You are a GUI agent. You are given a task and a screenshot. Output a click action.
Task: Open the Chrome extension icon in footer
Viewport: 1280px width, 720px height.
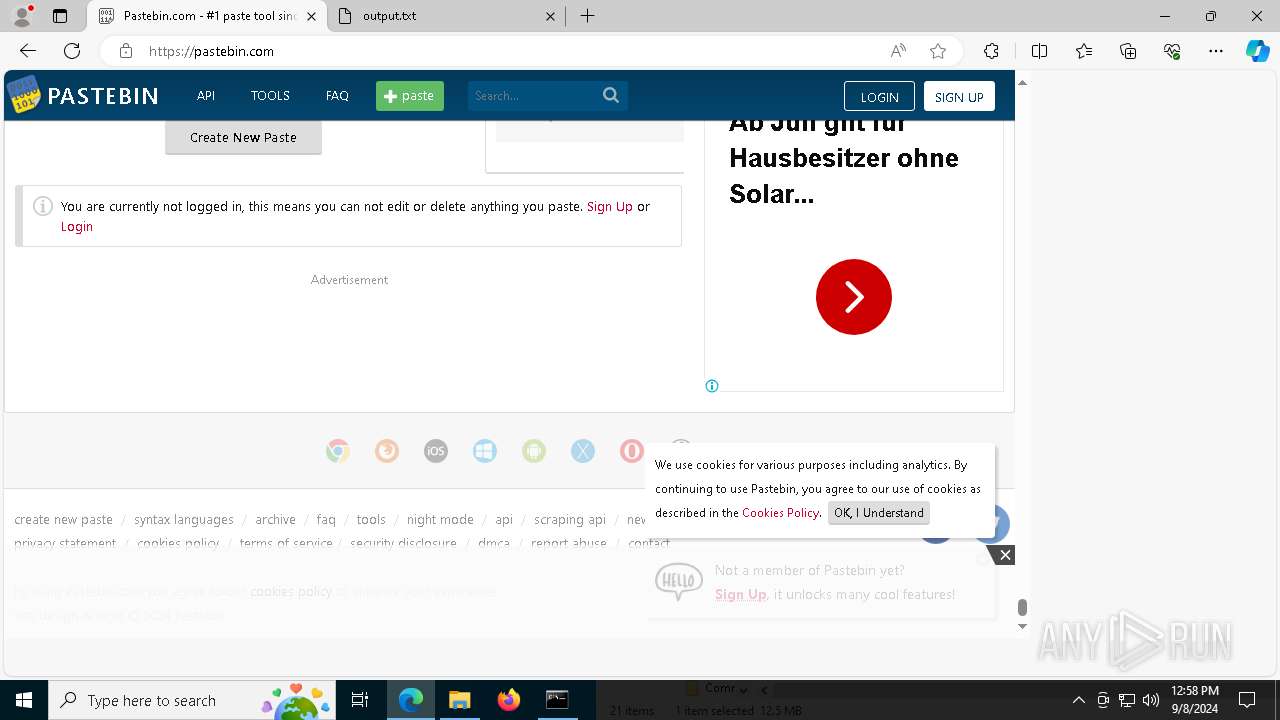(x=338, y=451)
